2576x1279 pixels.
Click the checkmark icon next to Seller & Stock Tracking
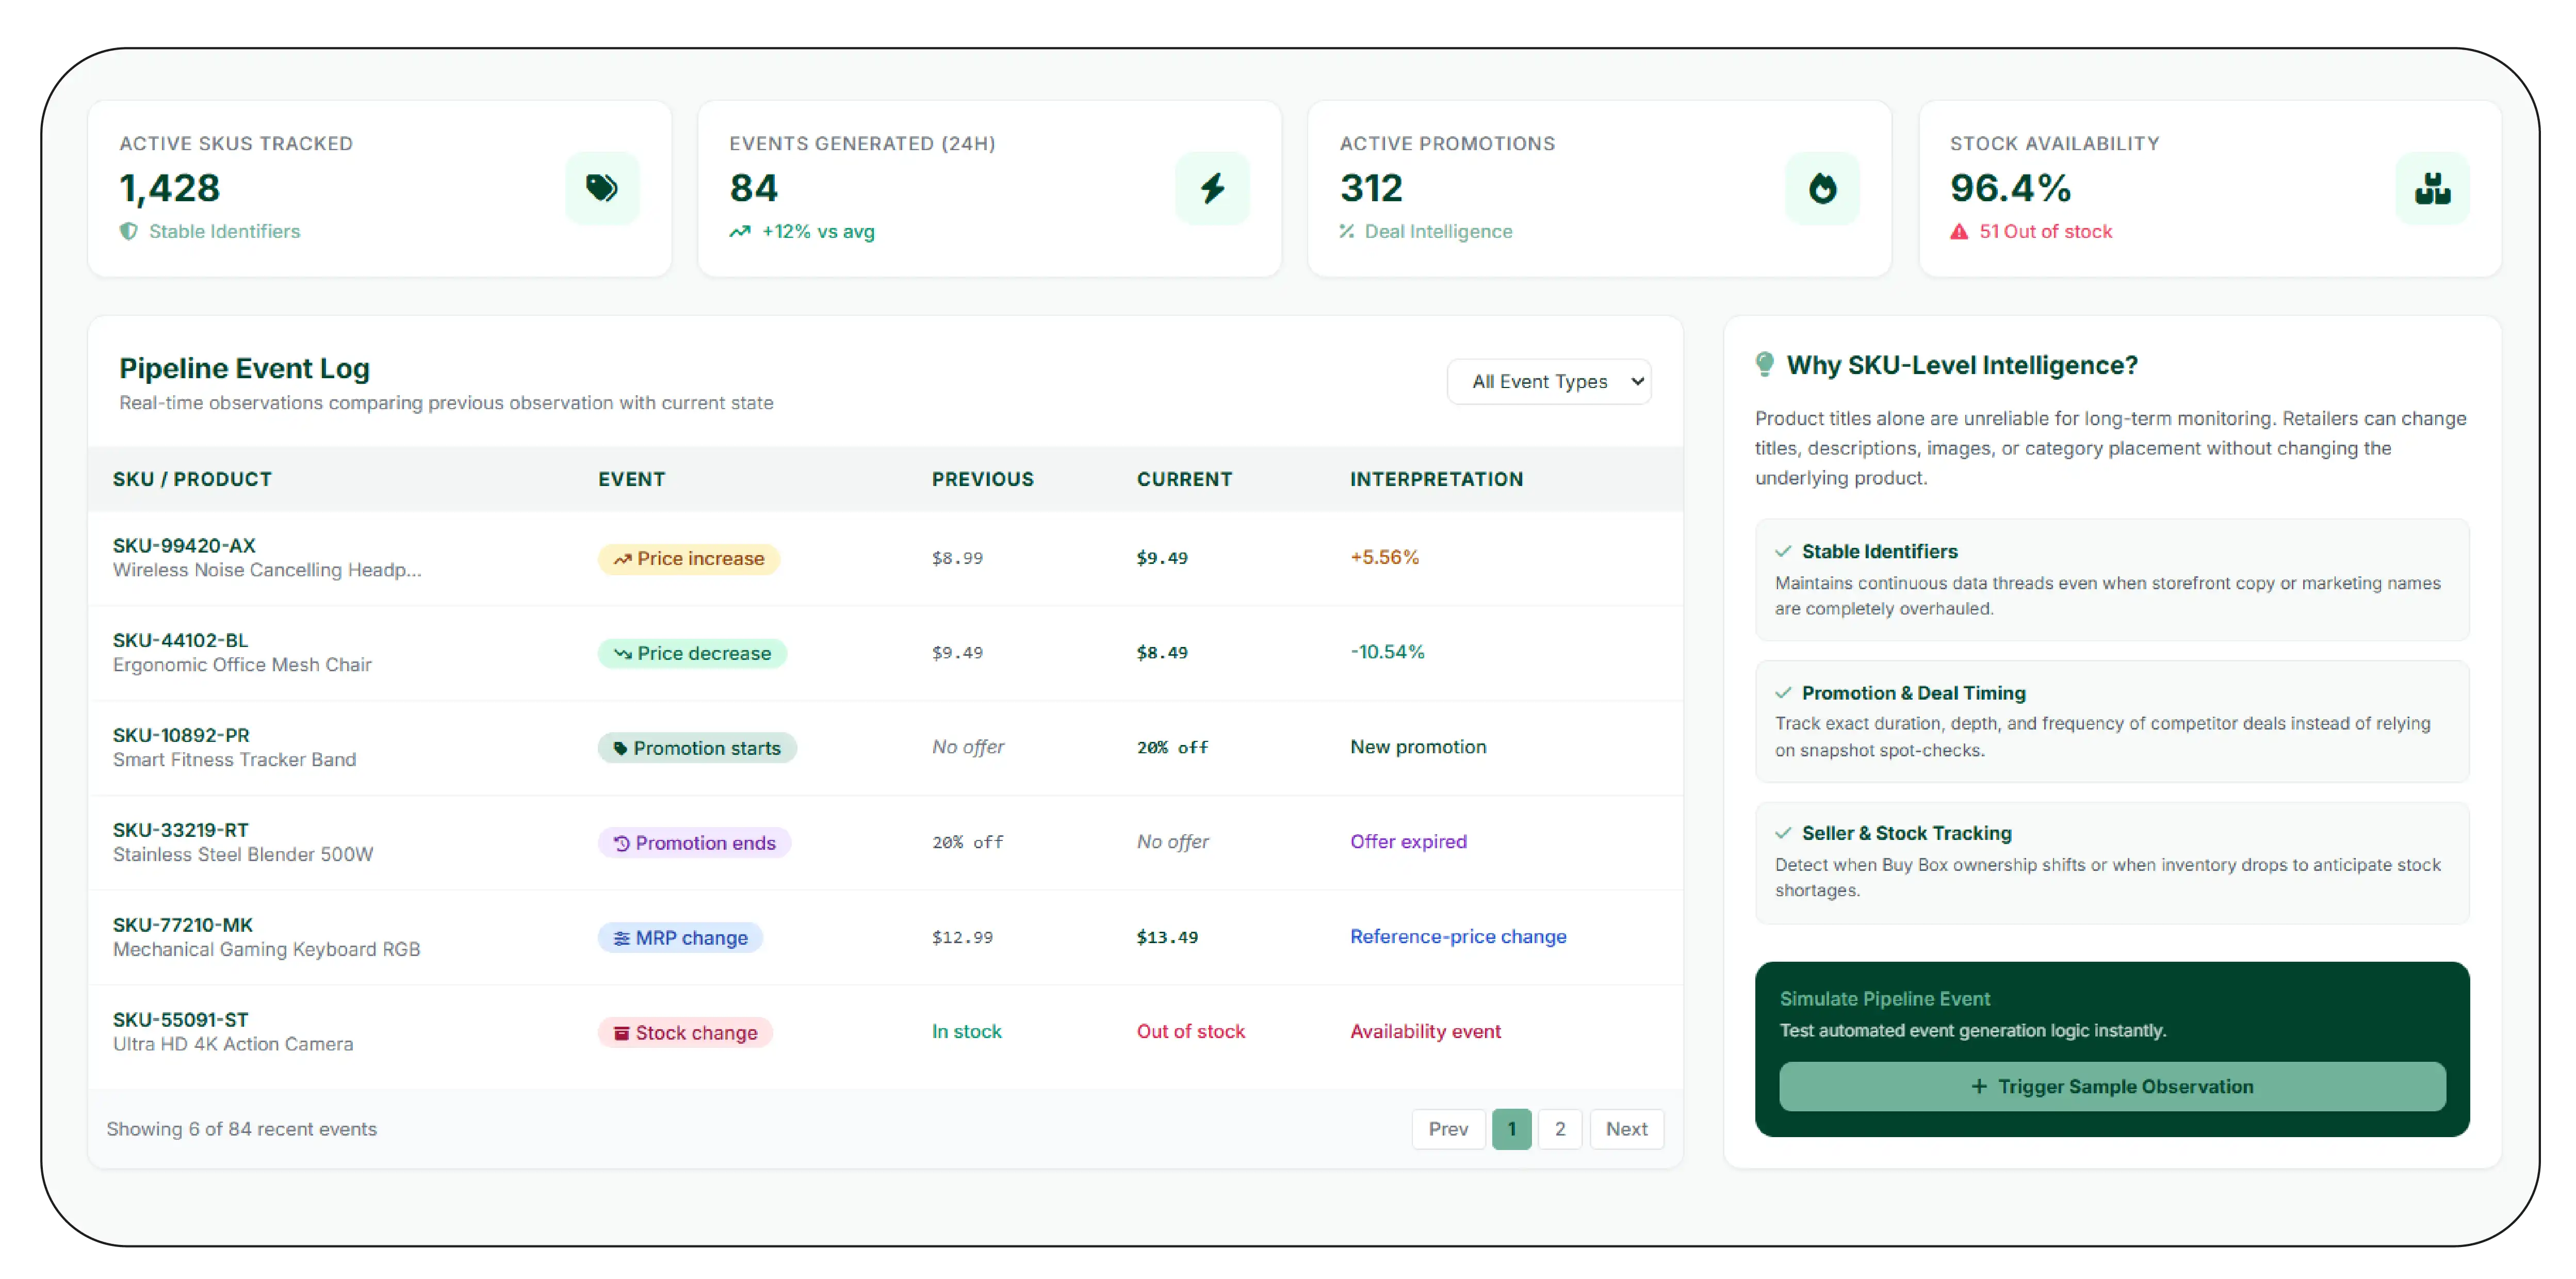pos(1782,833)
